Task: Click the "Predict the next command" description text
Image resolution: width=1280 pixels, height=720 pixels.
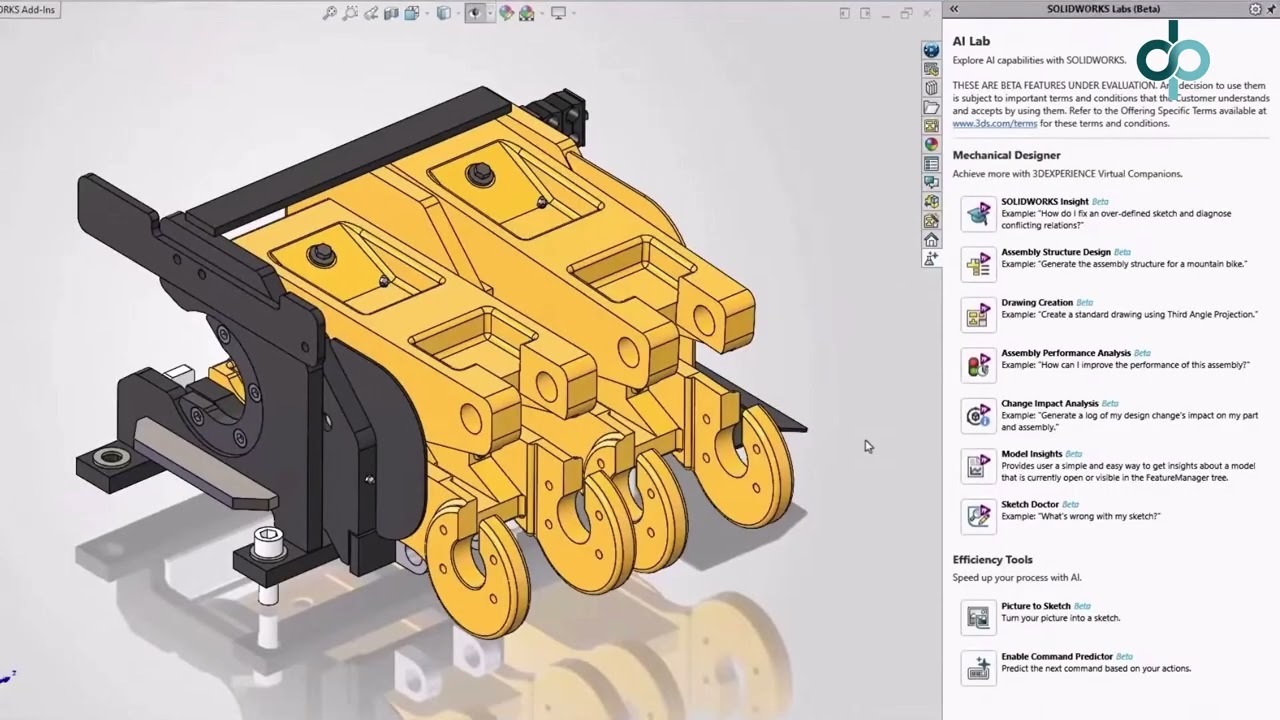Action: click(1096, 668)
